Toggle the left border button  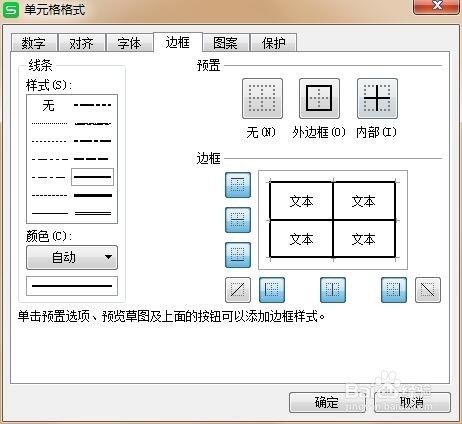click(x=272, y=290)
